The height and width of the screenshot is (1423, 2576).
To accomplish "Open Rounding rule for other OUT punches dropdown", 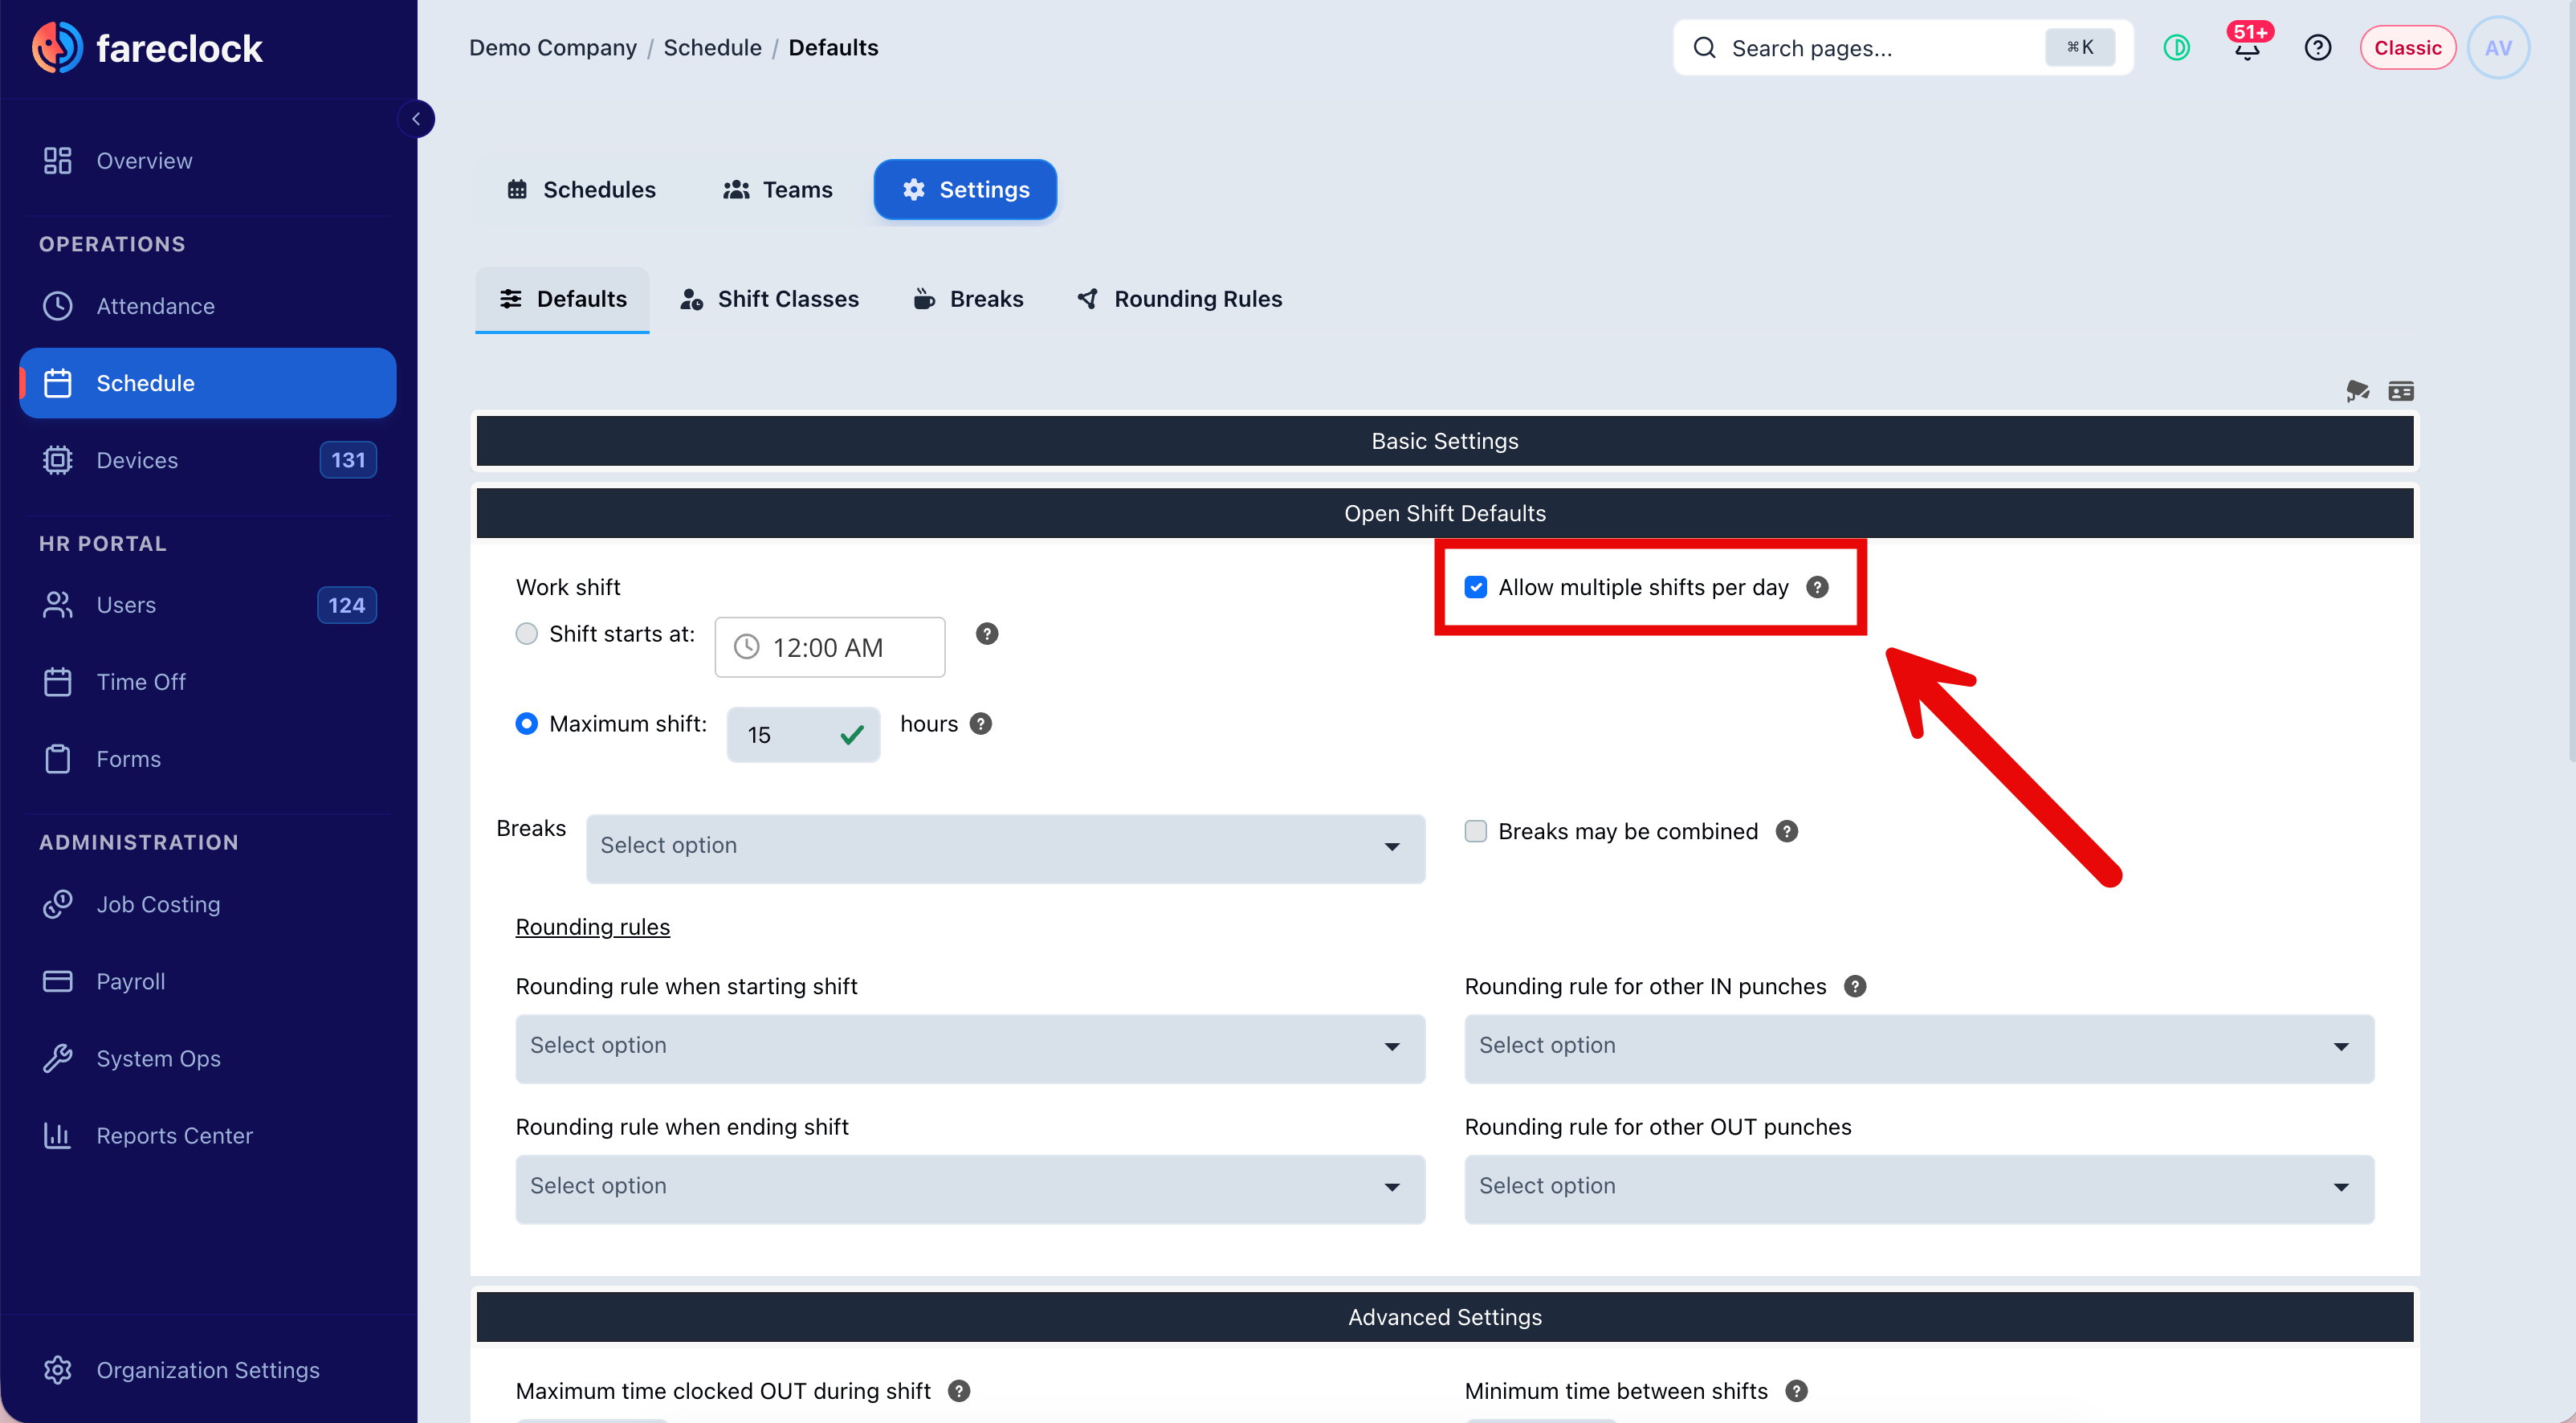I will (x=1919, y=1187).
